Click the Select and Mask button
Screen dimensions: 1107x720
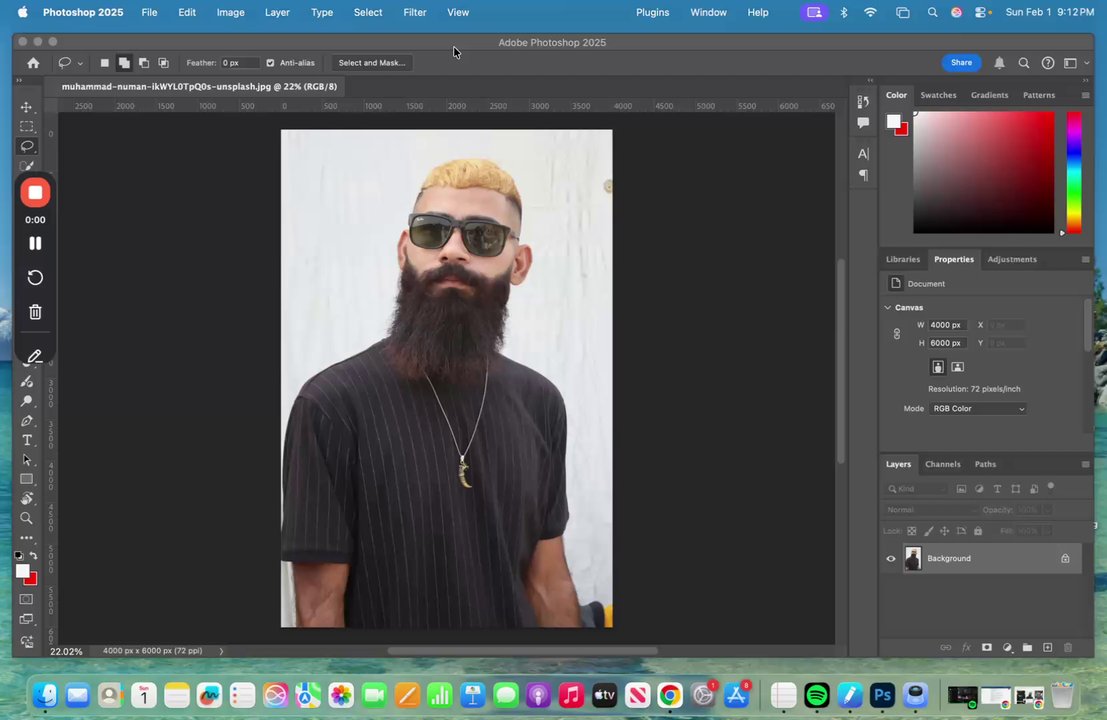point(371,63)
